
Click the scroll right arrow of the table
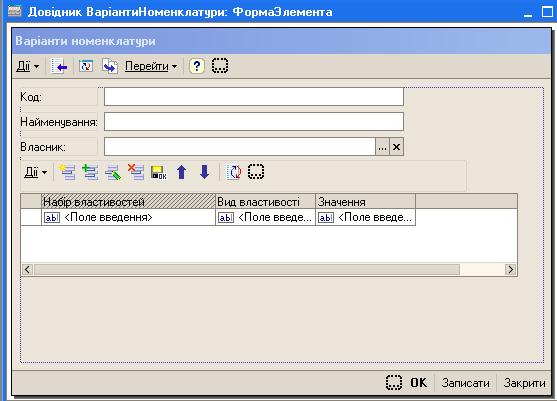[x=510, y=269]
